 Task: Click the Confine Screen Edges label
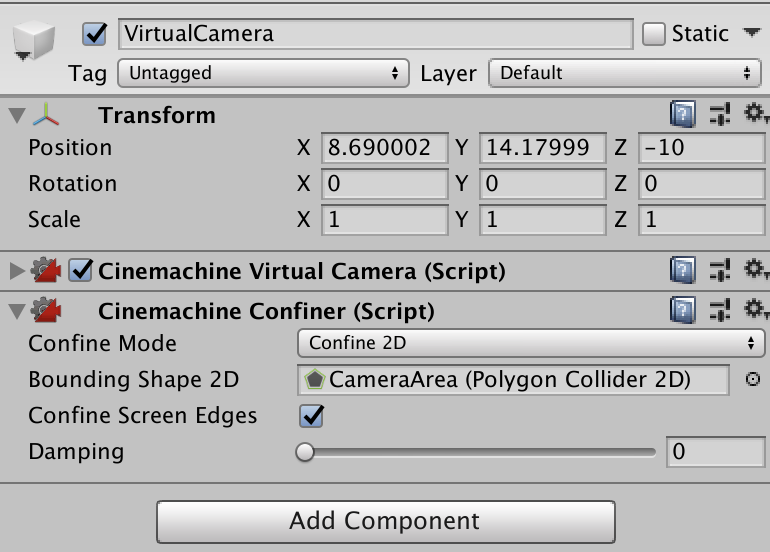click(x=142, y=416)
